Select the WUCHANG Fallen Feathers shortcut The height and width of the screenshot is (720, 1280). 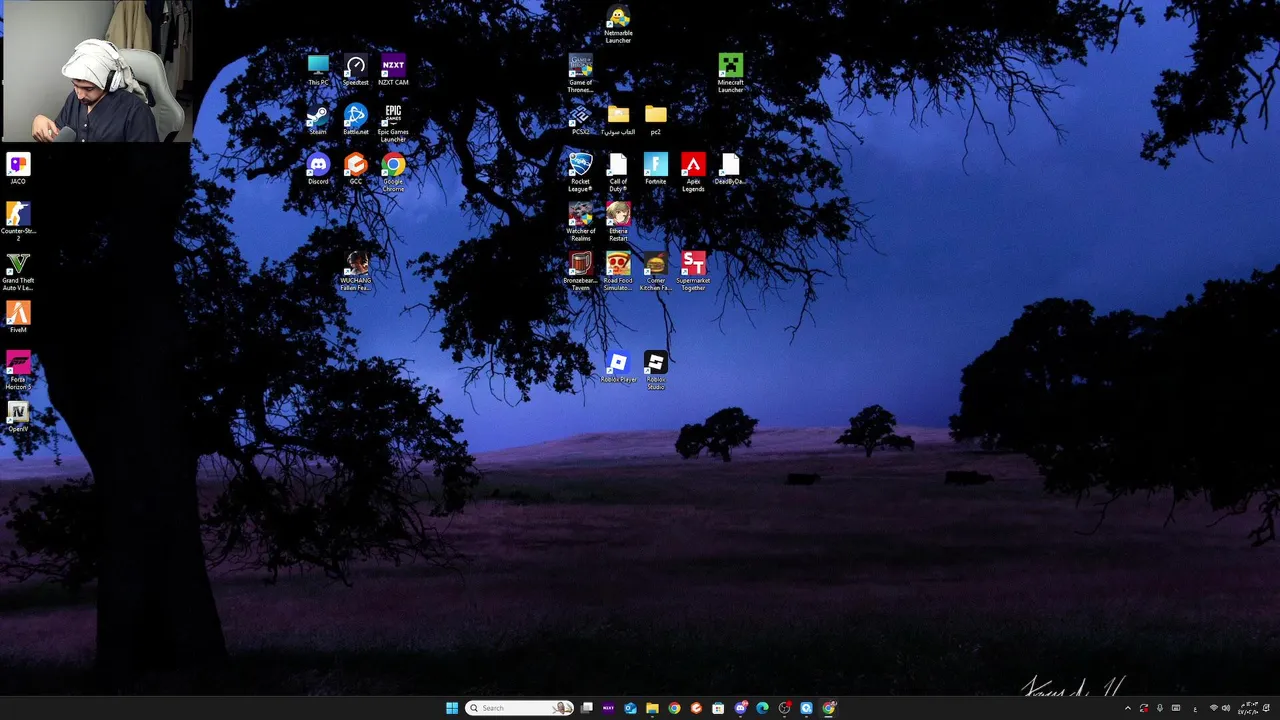click(x=355, y=271)
